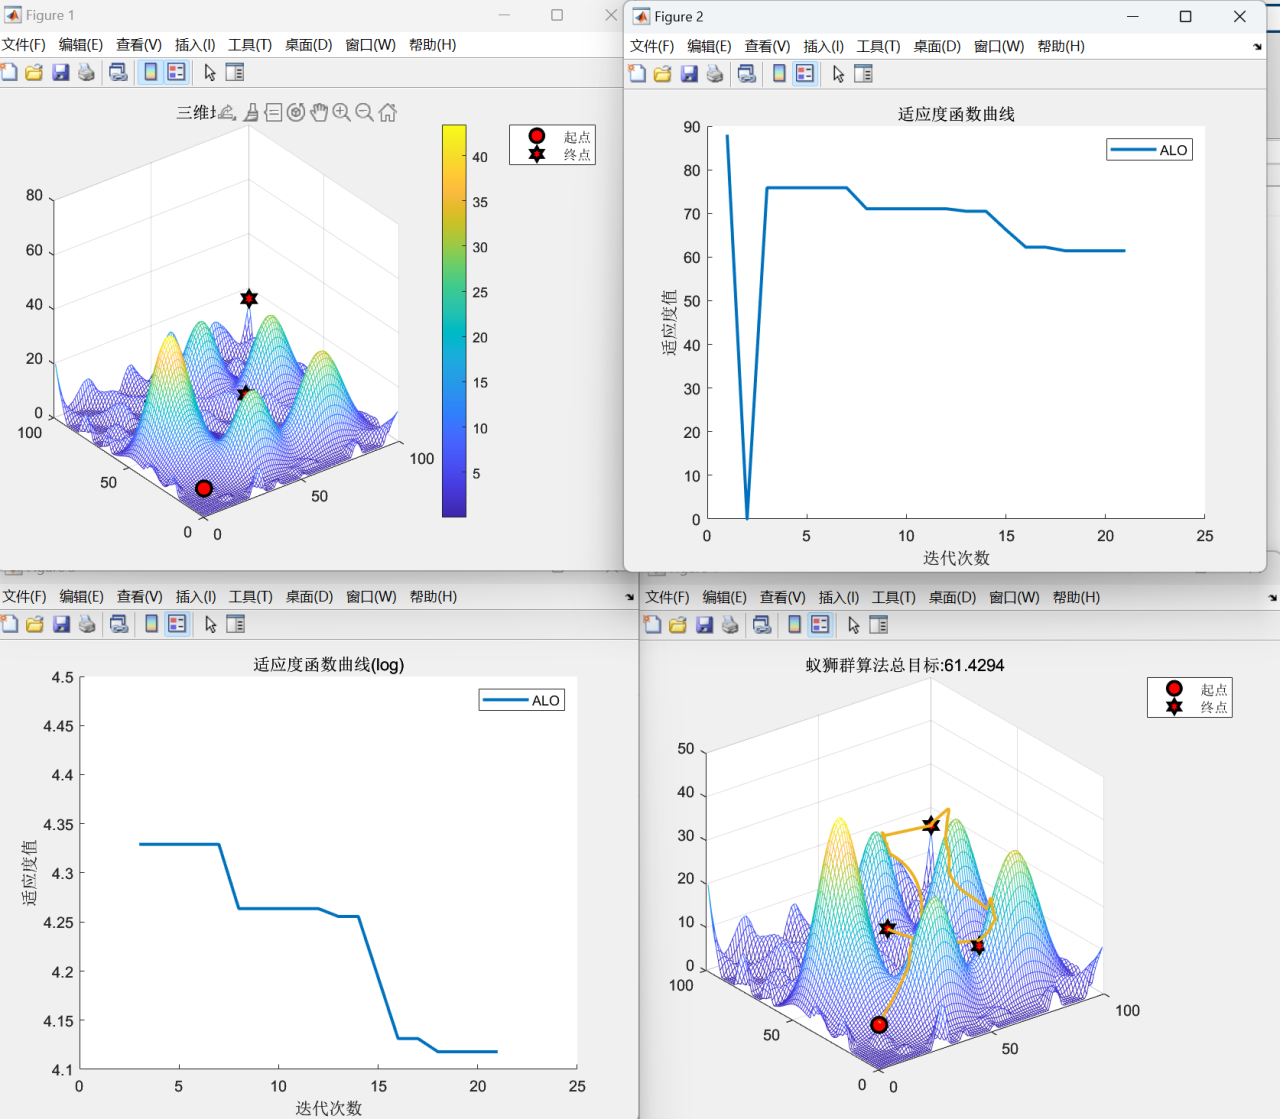The height and width of the screenshot is (1119, 1280).
Task: Click the dock arrow in Figure 2 menu bar
Action: pos(1257,47)
